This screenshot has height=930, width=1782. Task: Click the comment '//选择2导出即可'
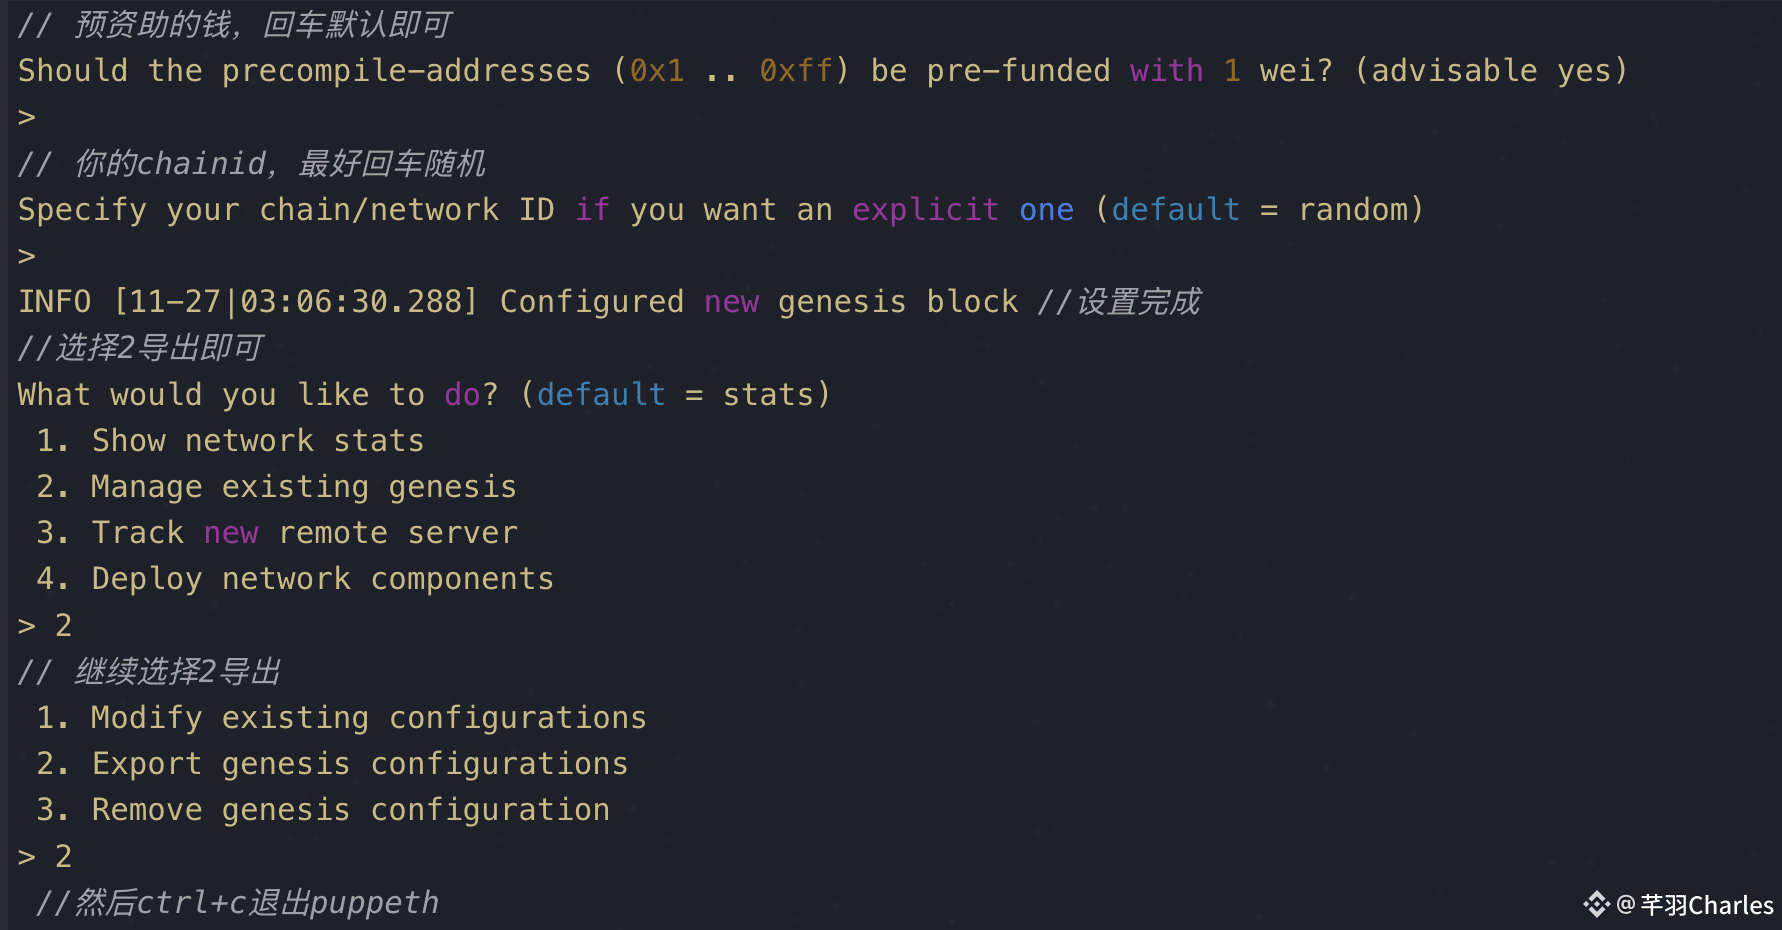tap(140, 348)
